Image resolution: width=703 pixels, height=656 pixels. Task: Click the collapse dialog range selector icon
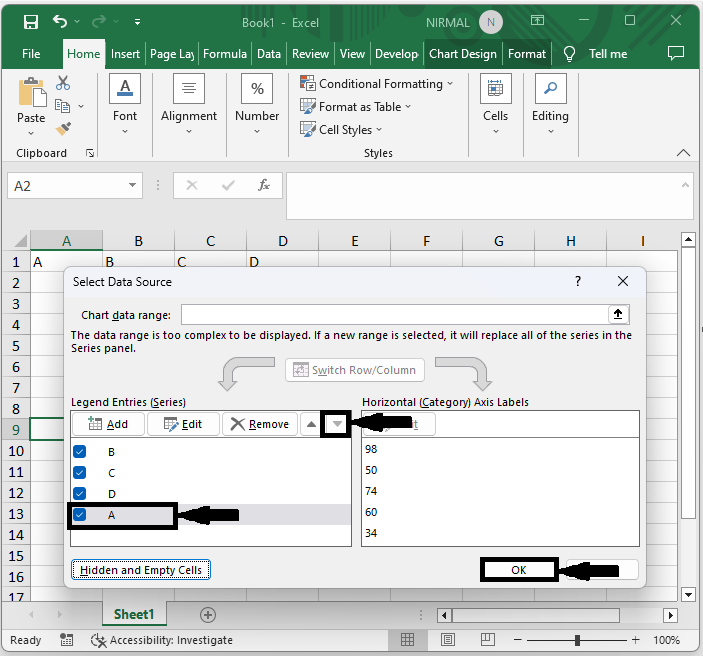(x=618, y=314)
